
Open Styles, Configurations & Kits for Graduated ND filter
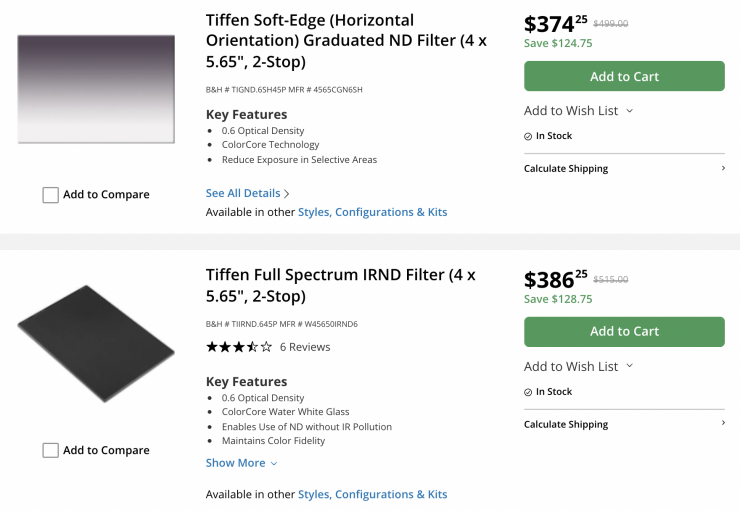coord(372,212)
